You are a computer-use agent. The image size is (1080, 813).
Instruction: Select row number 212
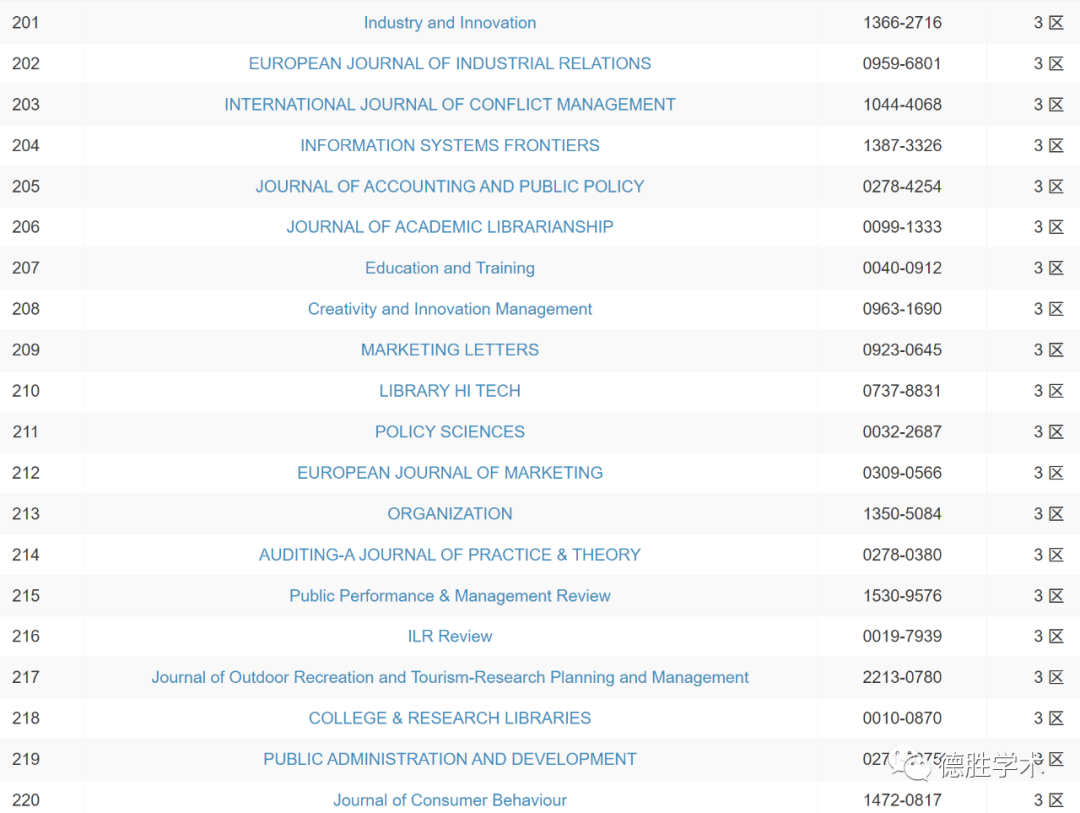point(25,473)
